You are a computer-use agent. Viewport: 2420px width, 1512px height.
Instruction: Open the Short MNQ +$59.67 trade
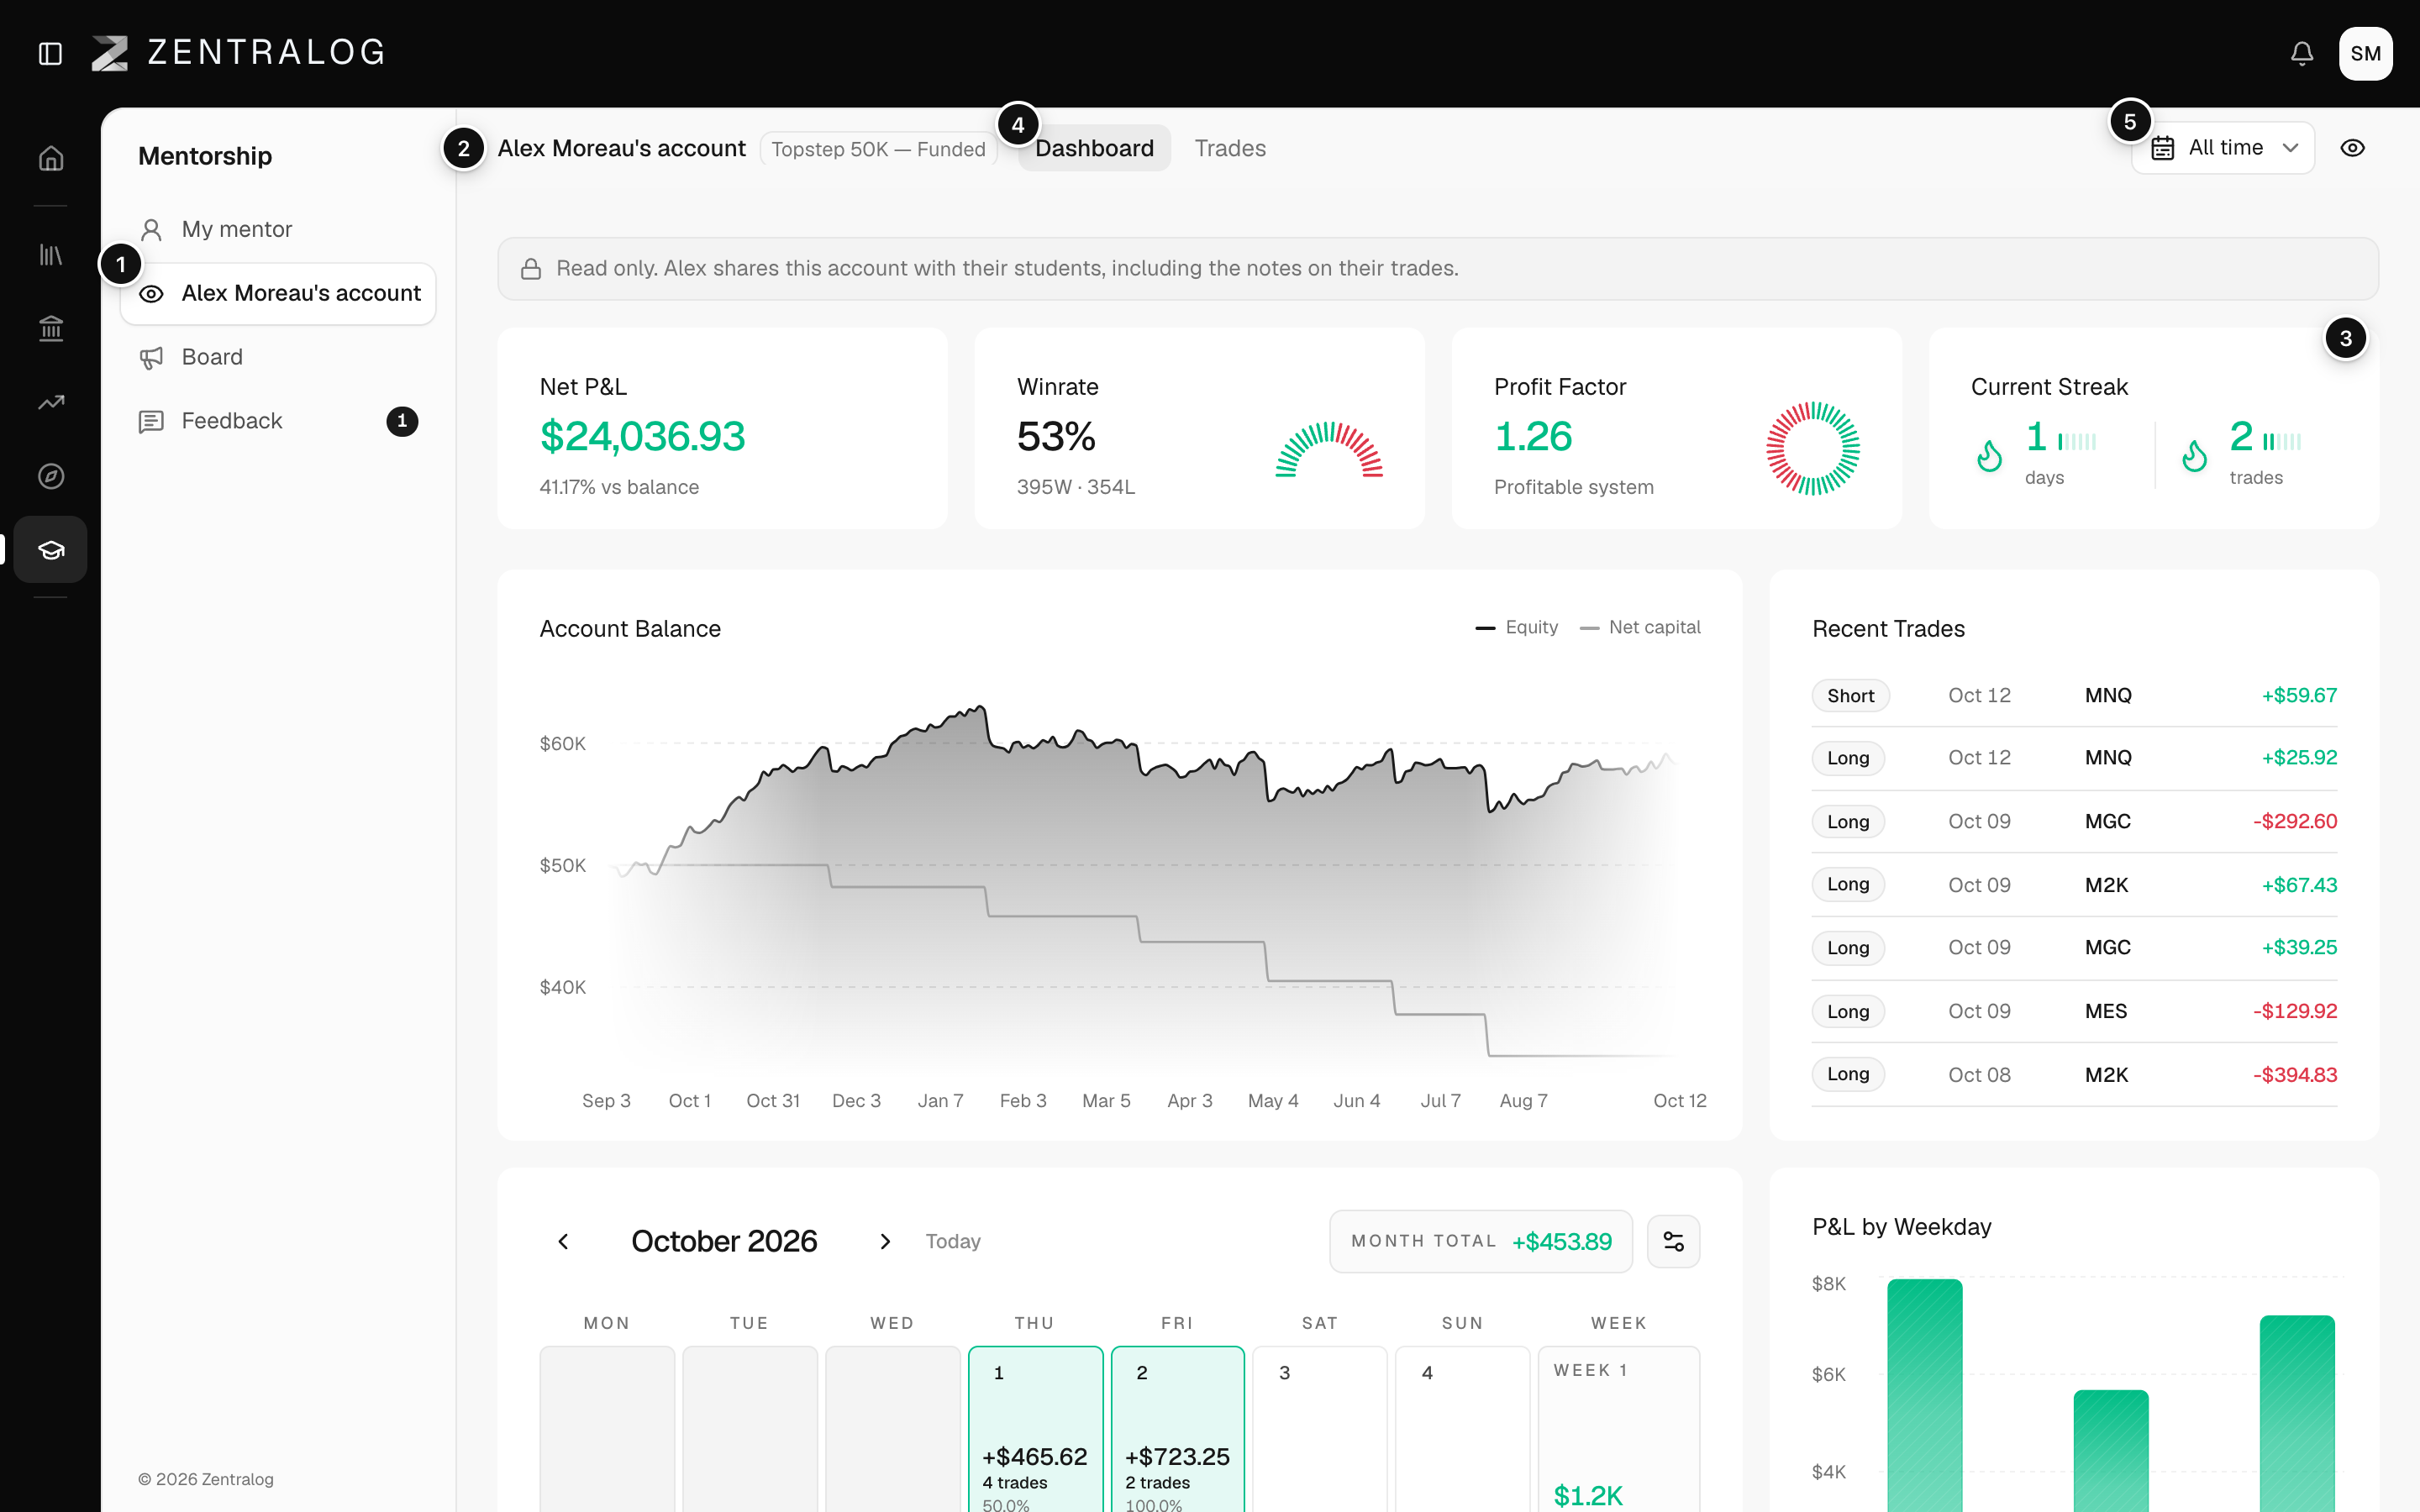pyautogui.click(x=2074, y=695)
